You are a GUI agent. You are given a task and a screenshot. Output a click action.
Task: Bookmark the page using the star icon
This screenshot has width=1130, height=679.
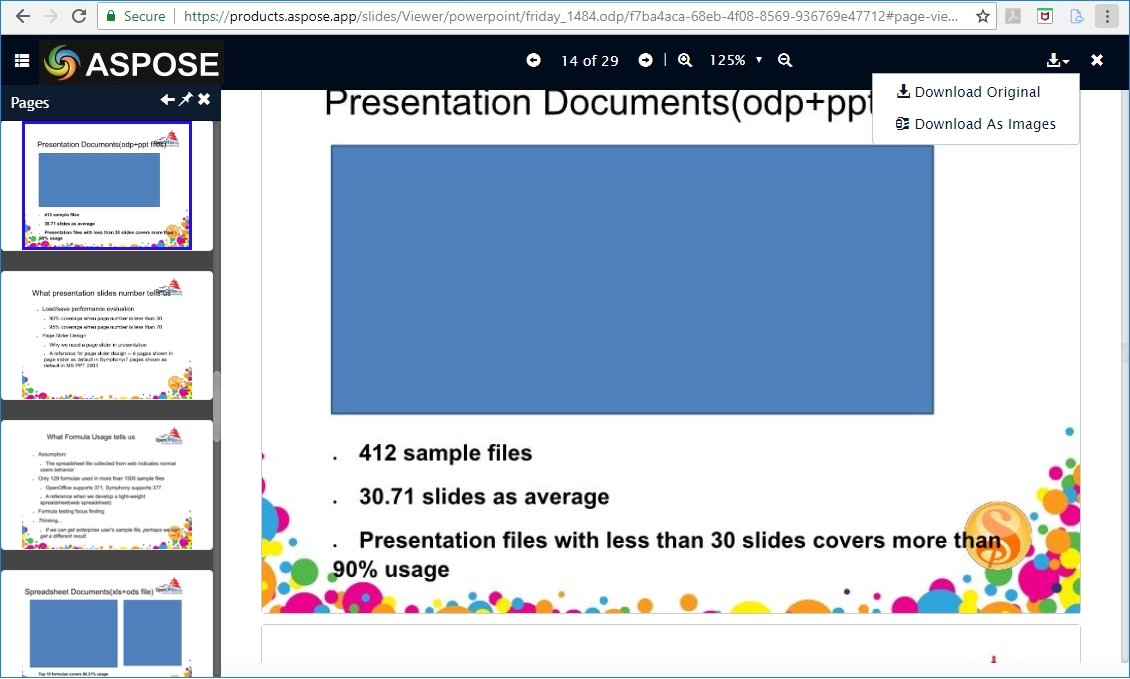pos(983,16)
